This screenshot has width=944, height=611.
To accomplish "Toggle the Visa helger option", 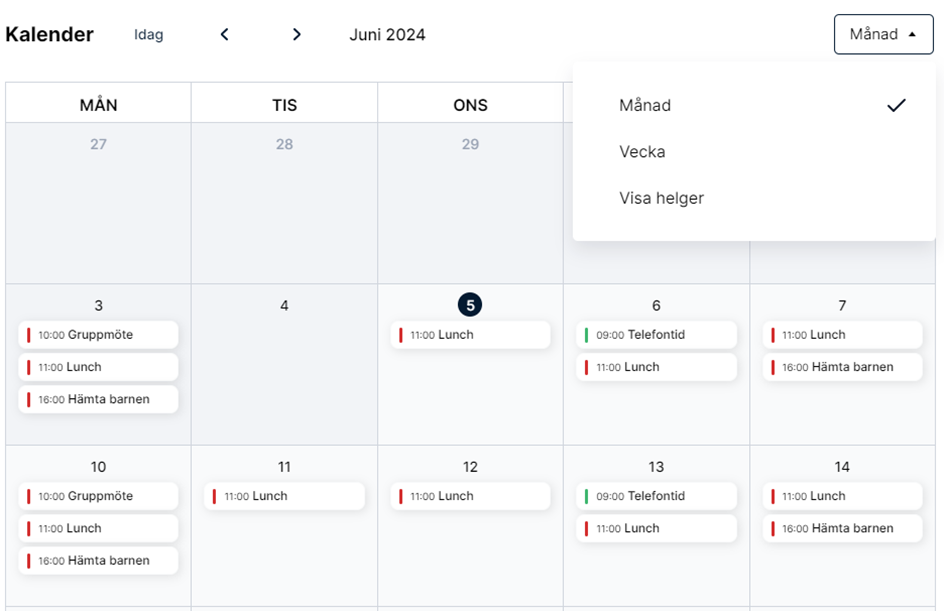I will 754,198.
